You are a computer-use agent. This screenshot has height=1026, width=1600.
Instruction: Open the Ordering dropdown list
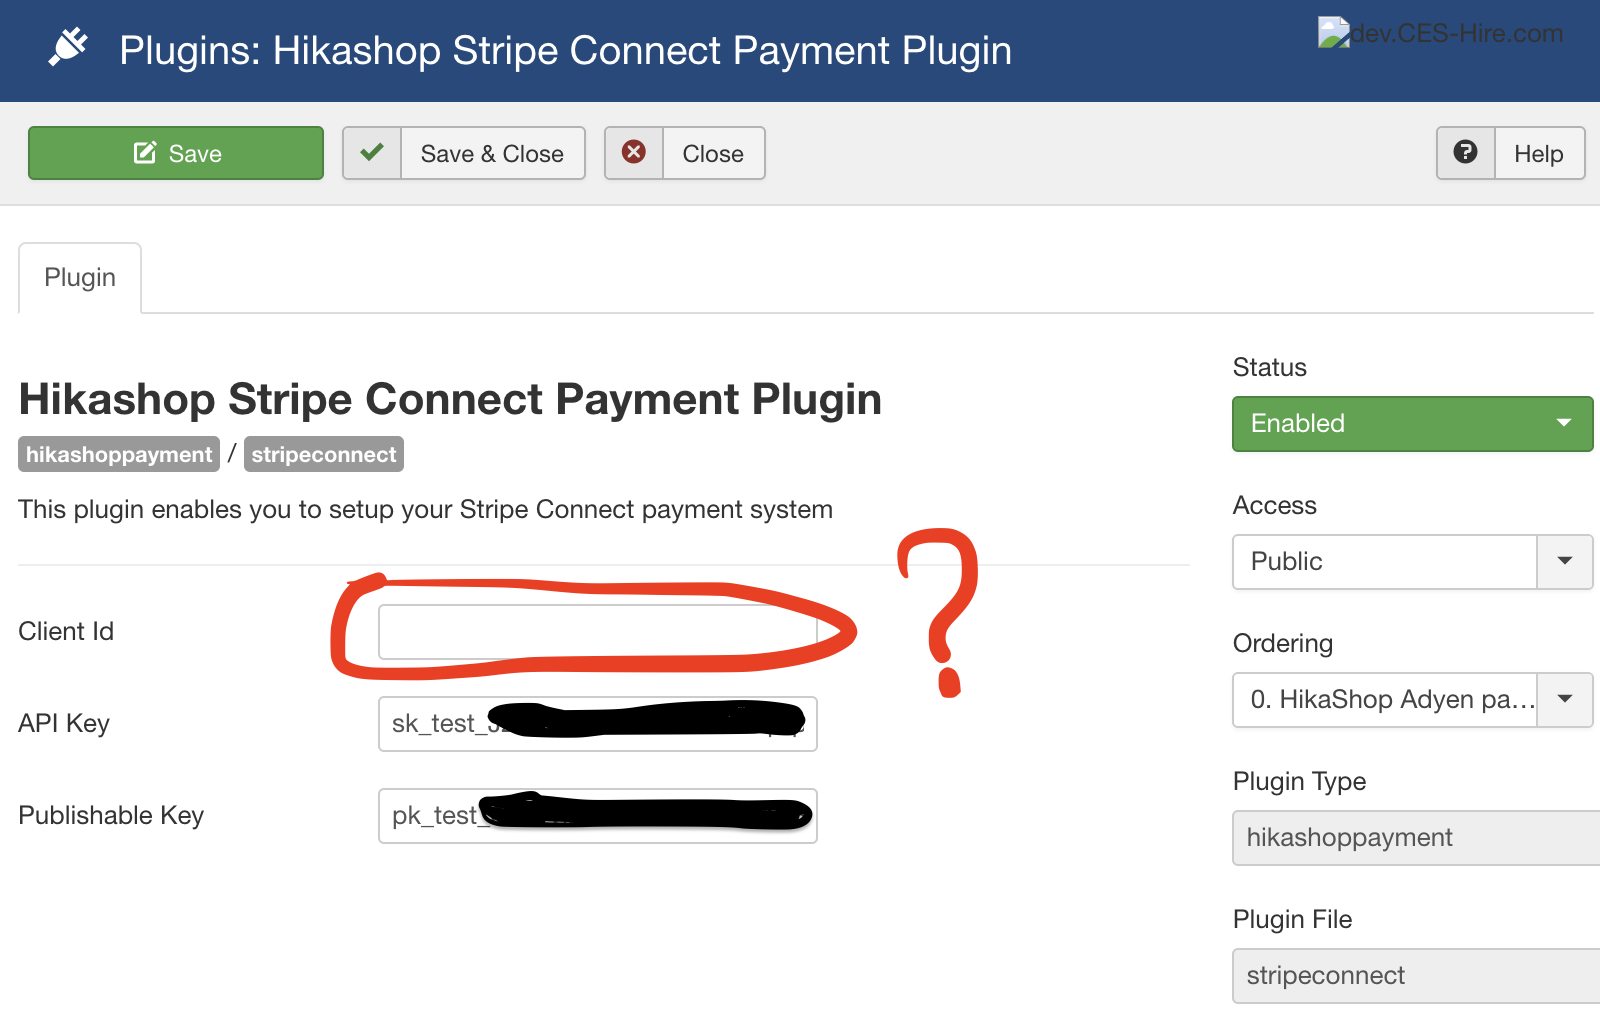tap(1411, 700)
